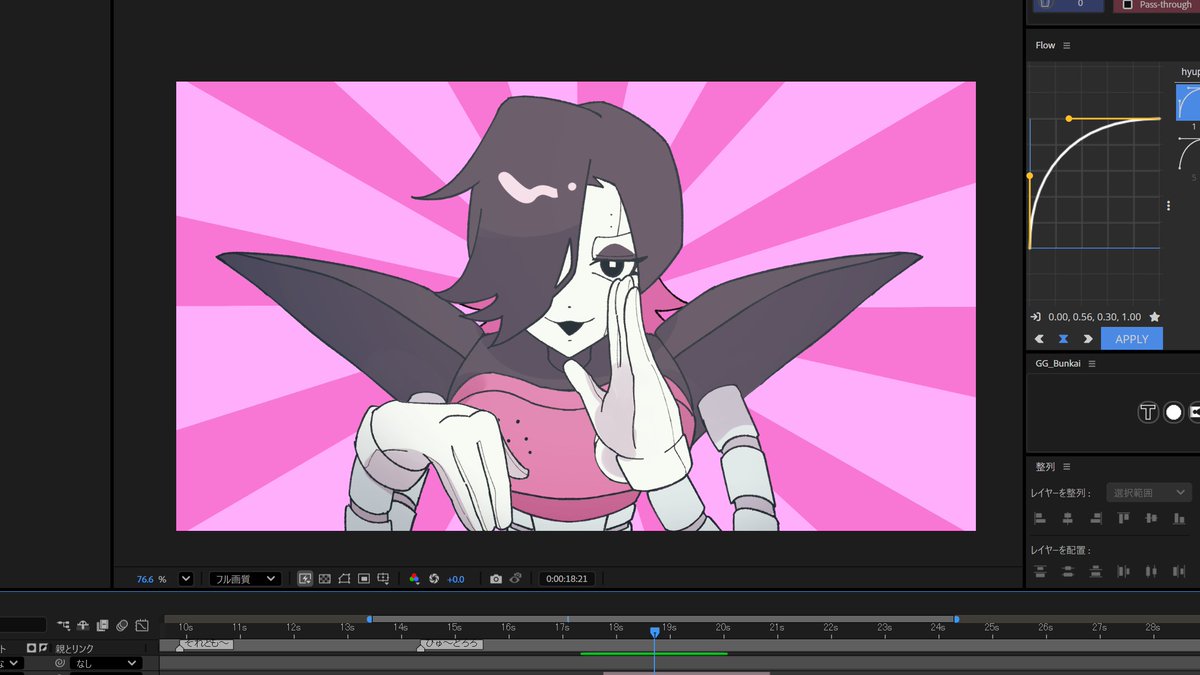The width and height of the screenshot is (1200, 675).
Task: Open the Flow panel menu
Action: (1067, 46)
